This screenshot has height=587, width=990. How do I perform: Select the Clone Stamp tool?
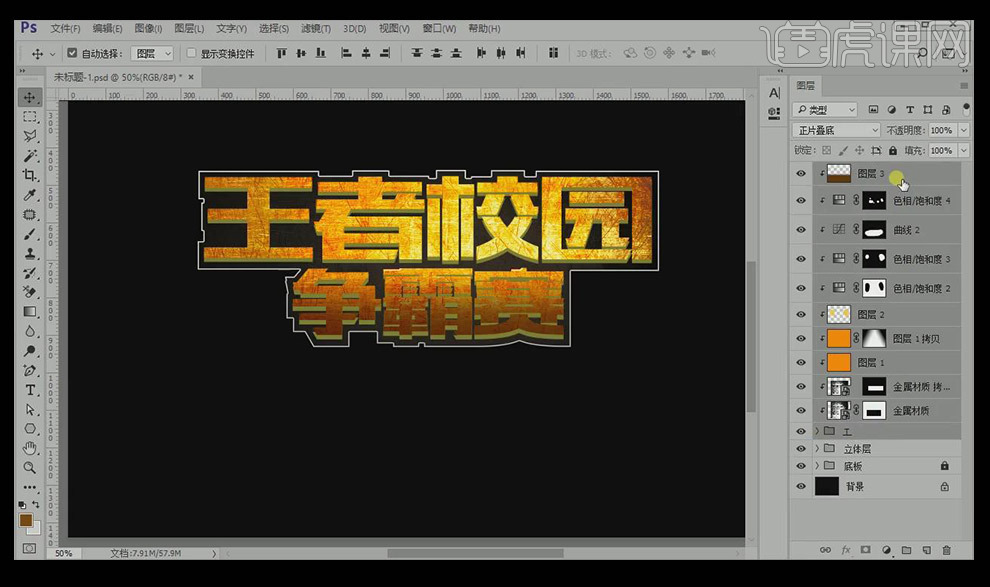30,254
